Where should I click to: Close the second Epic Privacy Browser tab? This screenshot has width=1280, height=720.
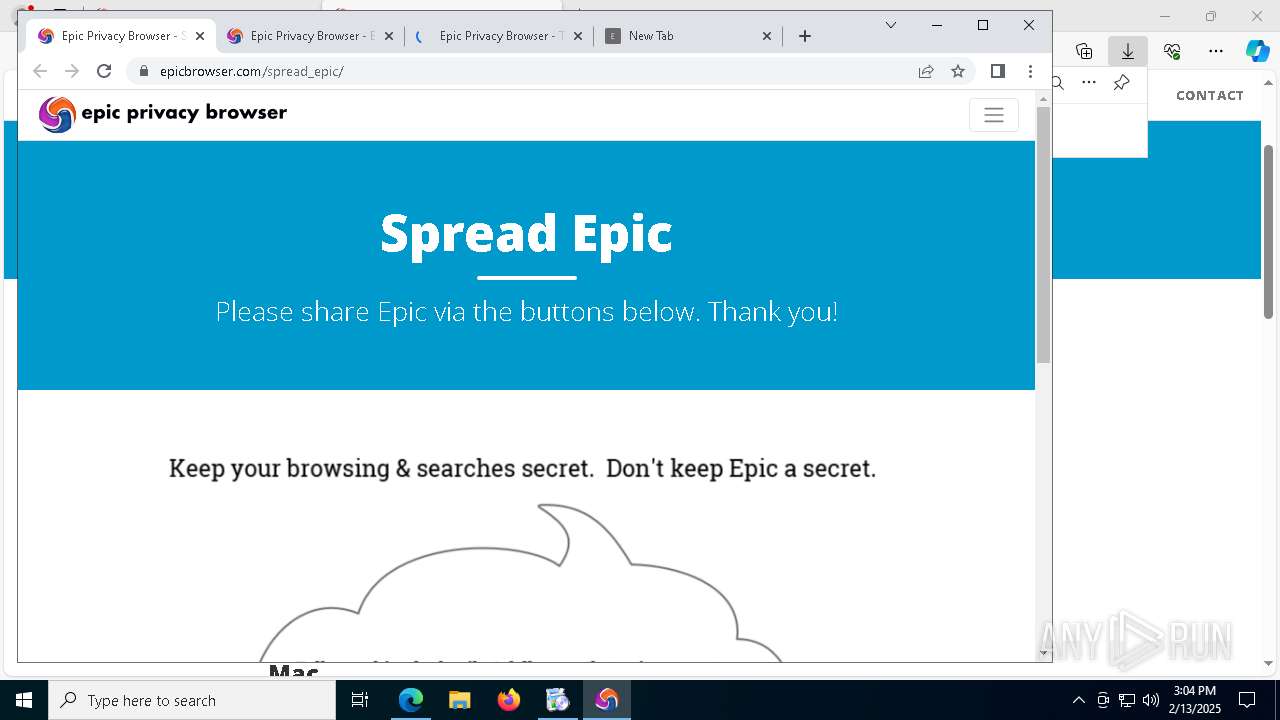pyautogui.click(x=389, y=36)
